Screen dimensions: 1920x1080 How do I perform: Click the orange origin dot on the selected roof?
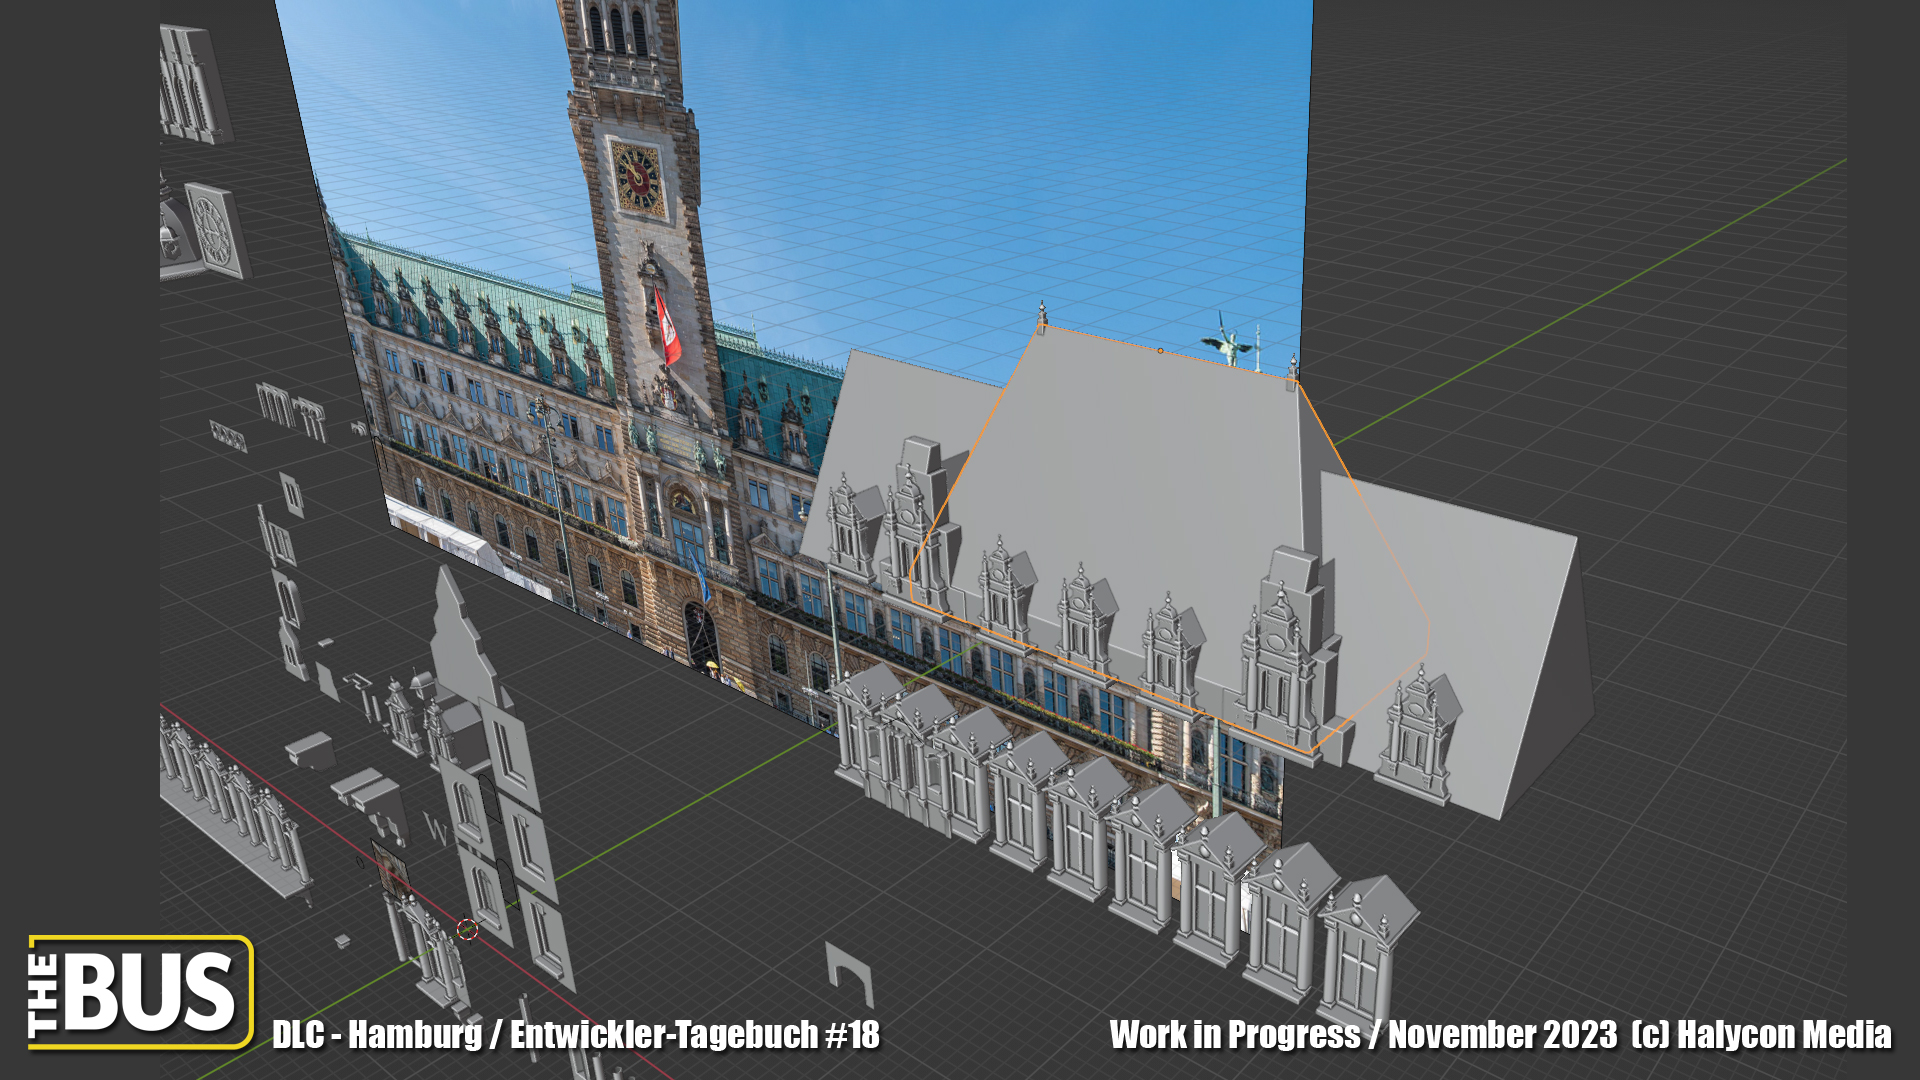[1160, 351]
